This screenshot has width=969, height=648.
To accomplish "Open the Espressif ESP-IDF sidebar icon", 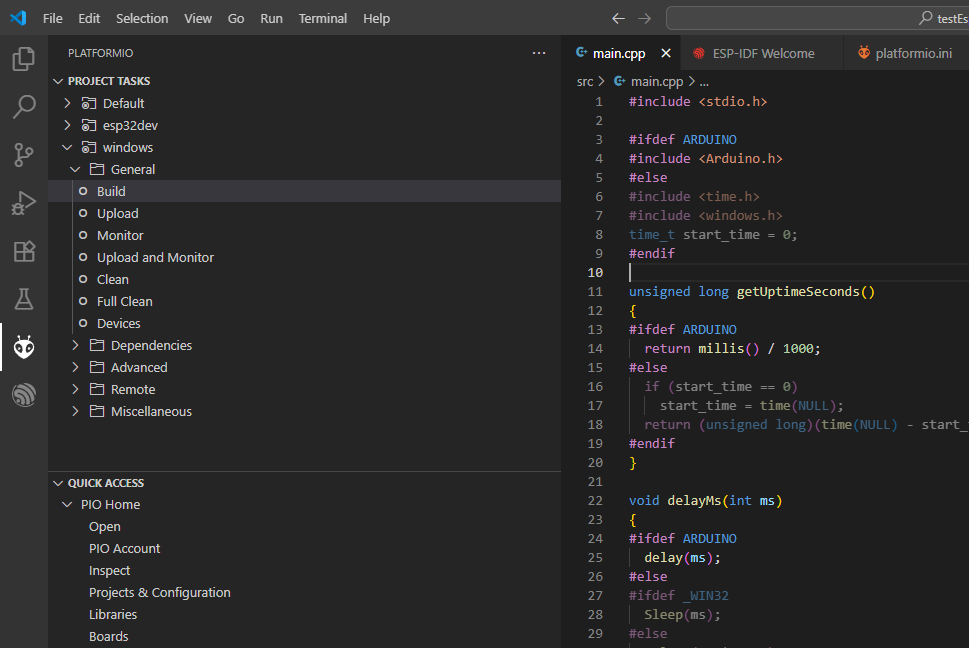I will pyautogui.click(x=23, y=395).
